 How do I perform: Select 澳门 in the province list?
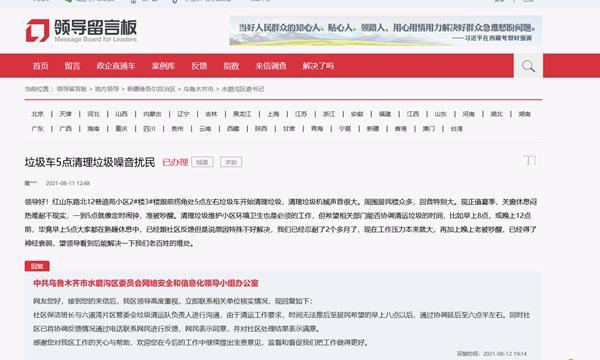429,129
